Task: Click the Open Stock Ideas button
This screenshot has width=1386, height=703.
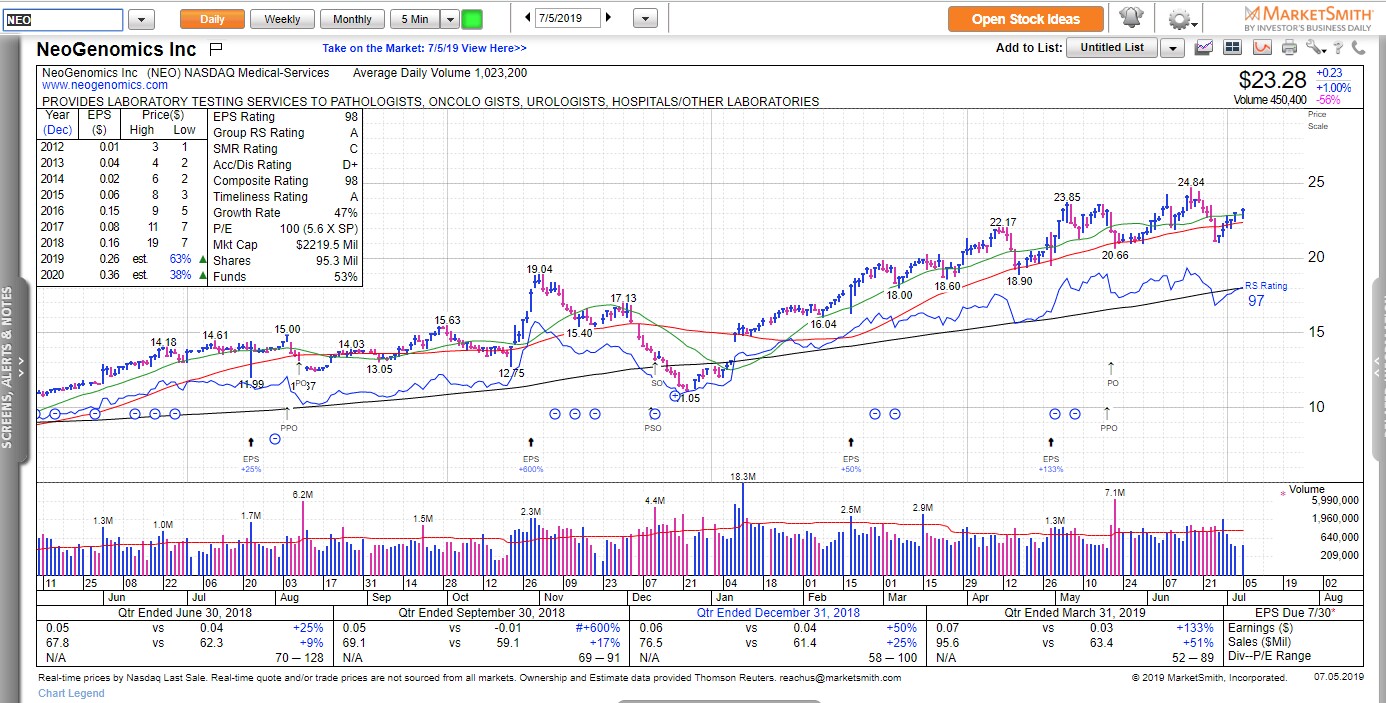Action: pos(1026,19)
